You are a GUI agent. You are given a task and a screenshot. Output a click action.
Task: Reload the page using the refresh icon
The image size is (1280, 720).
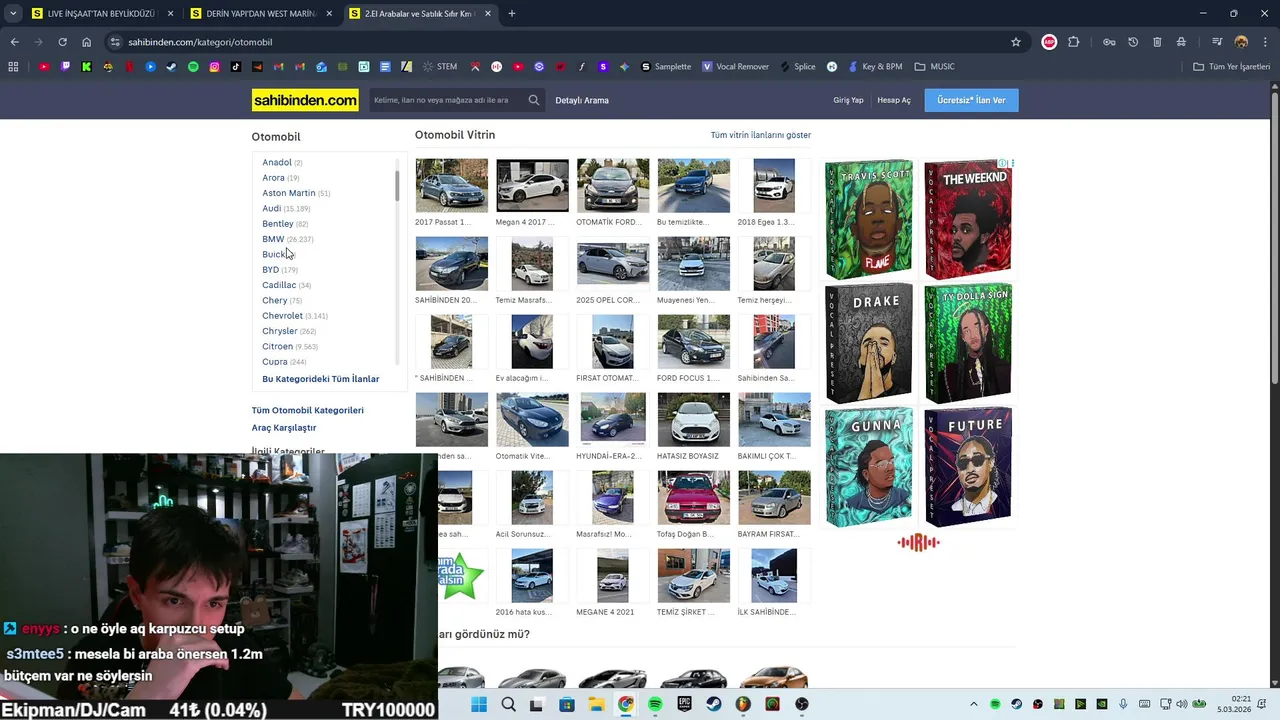point(62,42)
